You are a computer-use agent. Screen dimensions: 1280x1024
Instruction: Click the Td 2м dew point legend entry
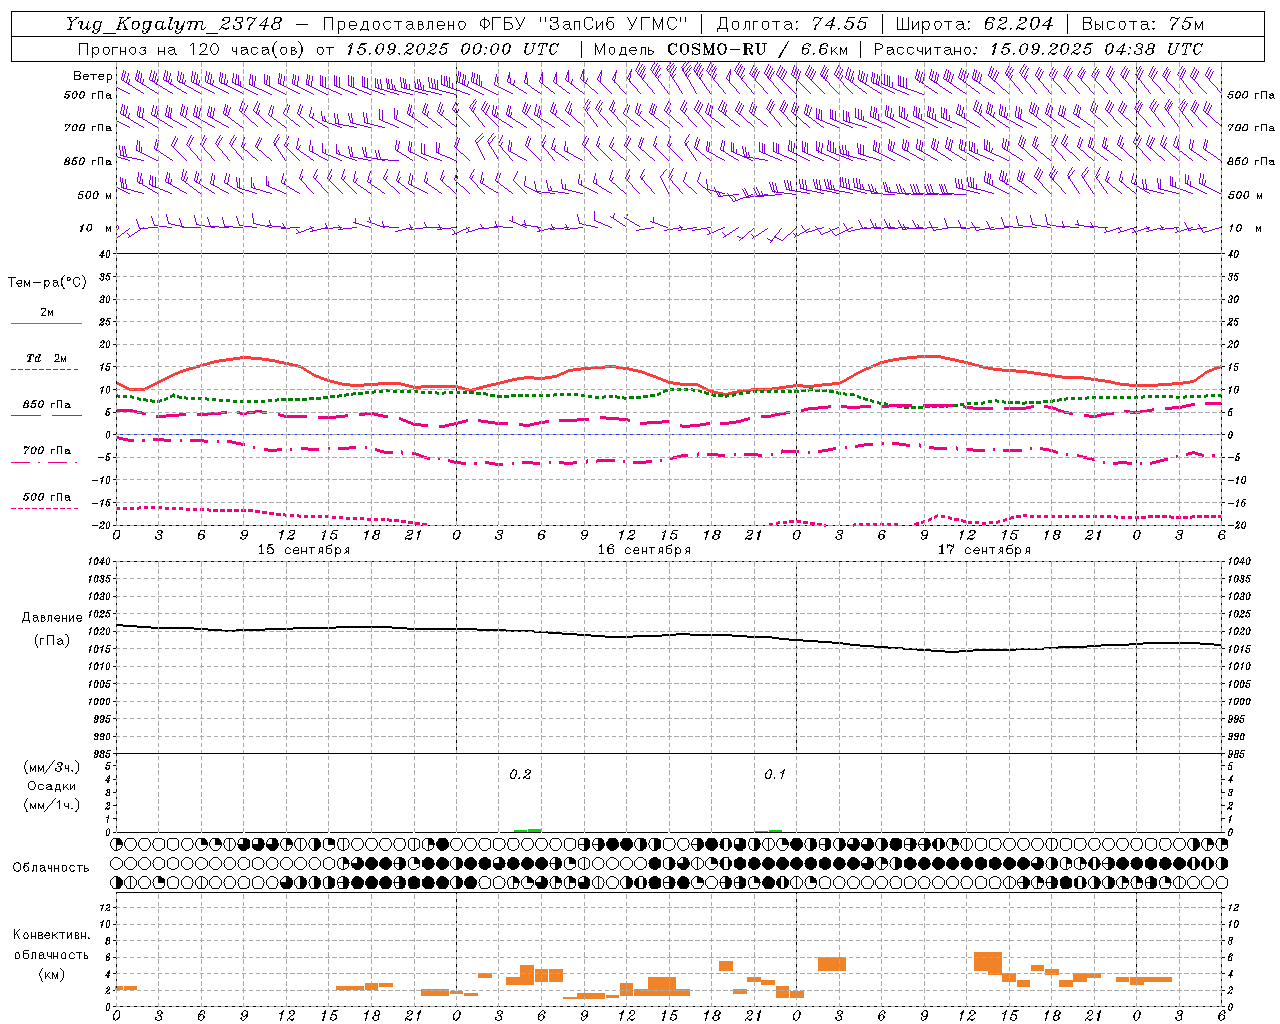tap(46, 358)
